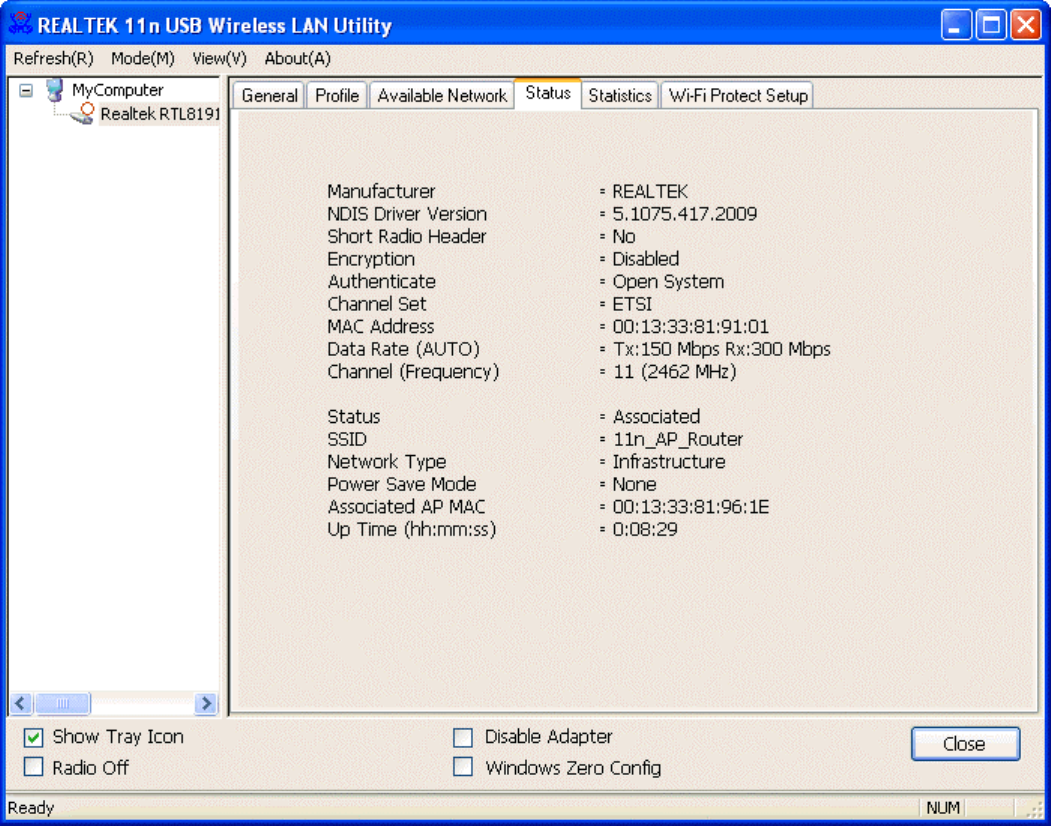
Task: Uncheck Show Tray Icon checkbox
Action: click(34, 738)
